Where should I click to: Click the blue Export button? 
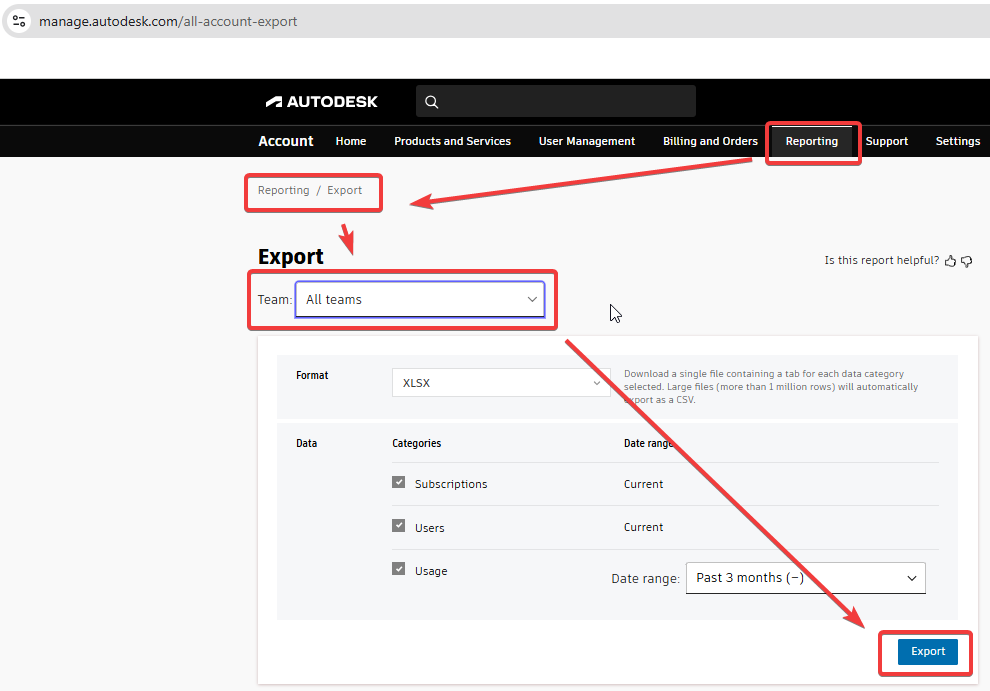pos(927,651)
